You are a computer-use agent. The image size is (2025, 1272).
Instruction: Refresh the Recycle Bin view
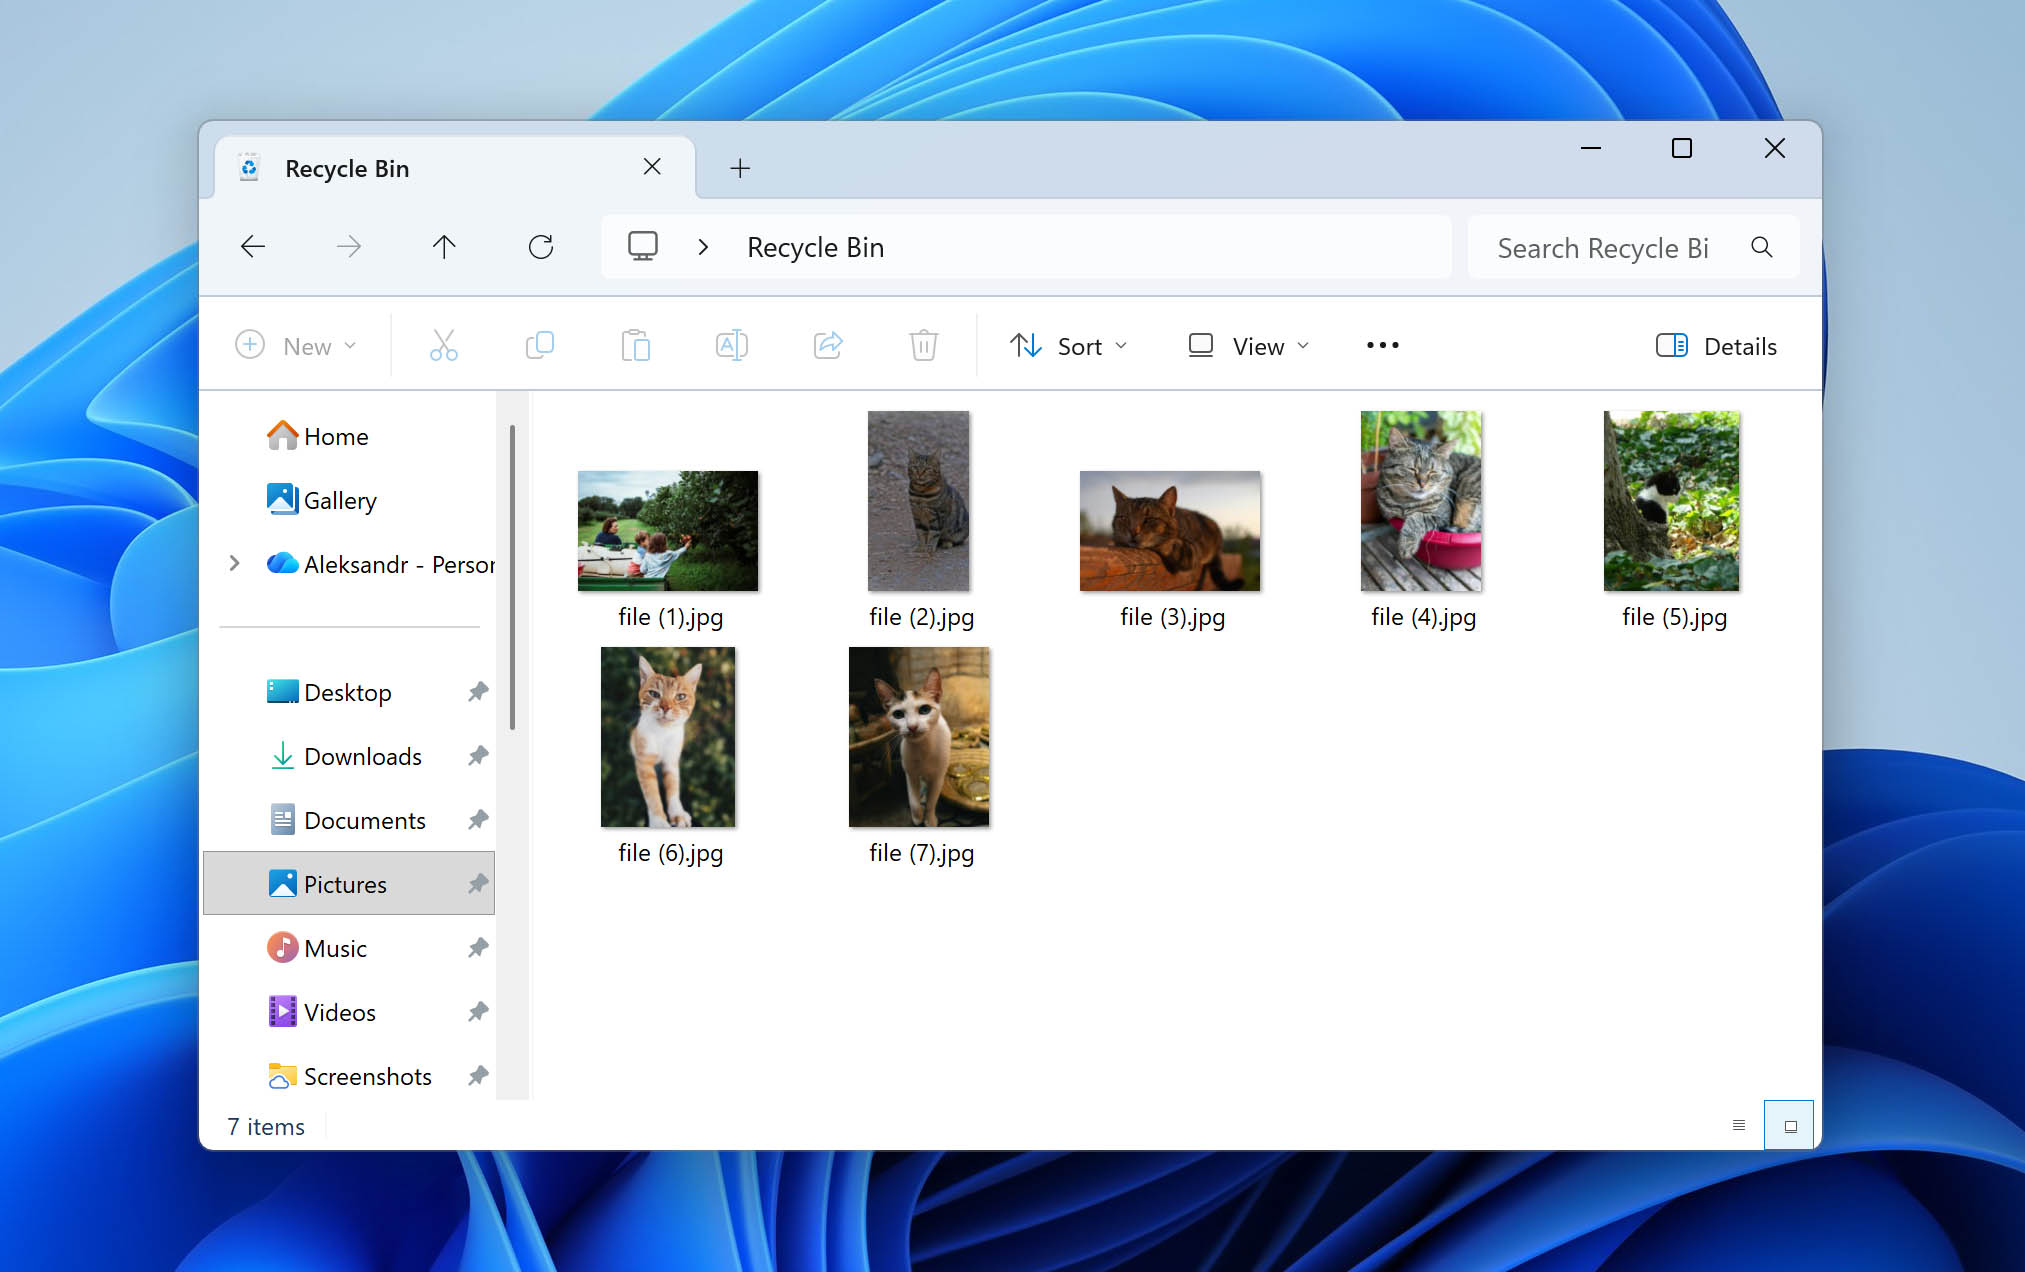(541, 246)
